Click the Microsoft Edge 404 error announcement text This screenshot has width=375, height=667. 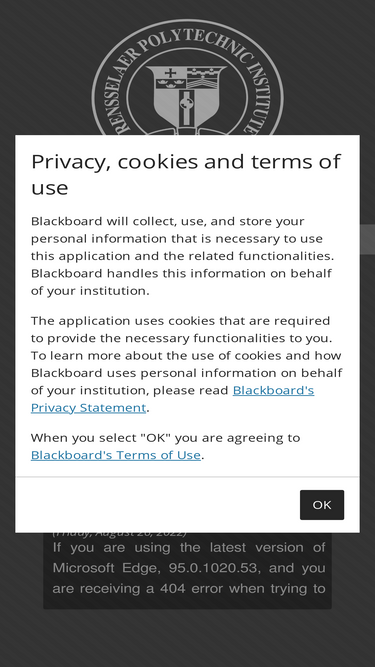[189, 567]
